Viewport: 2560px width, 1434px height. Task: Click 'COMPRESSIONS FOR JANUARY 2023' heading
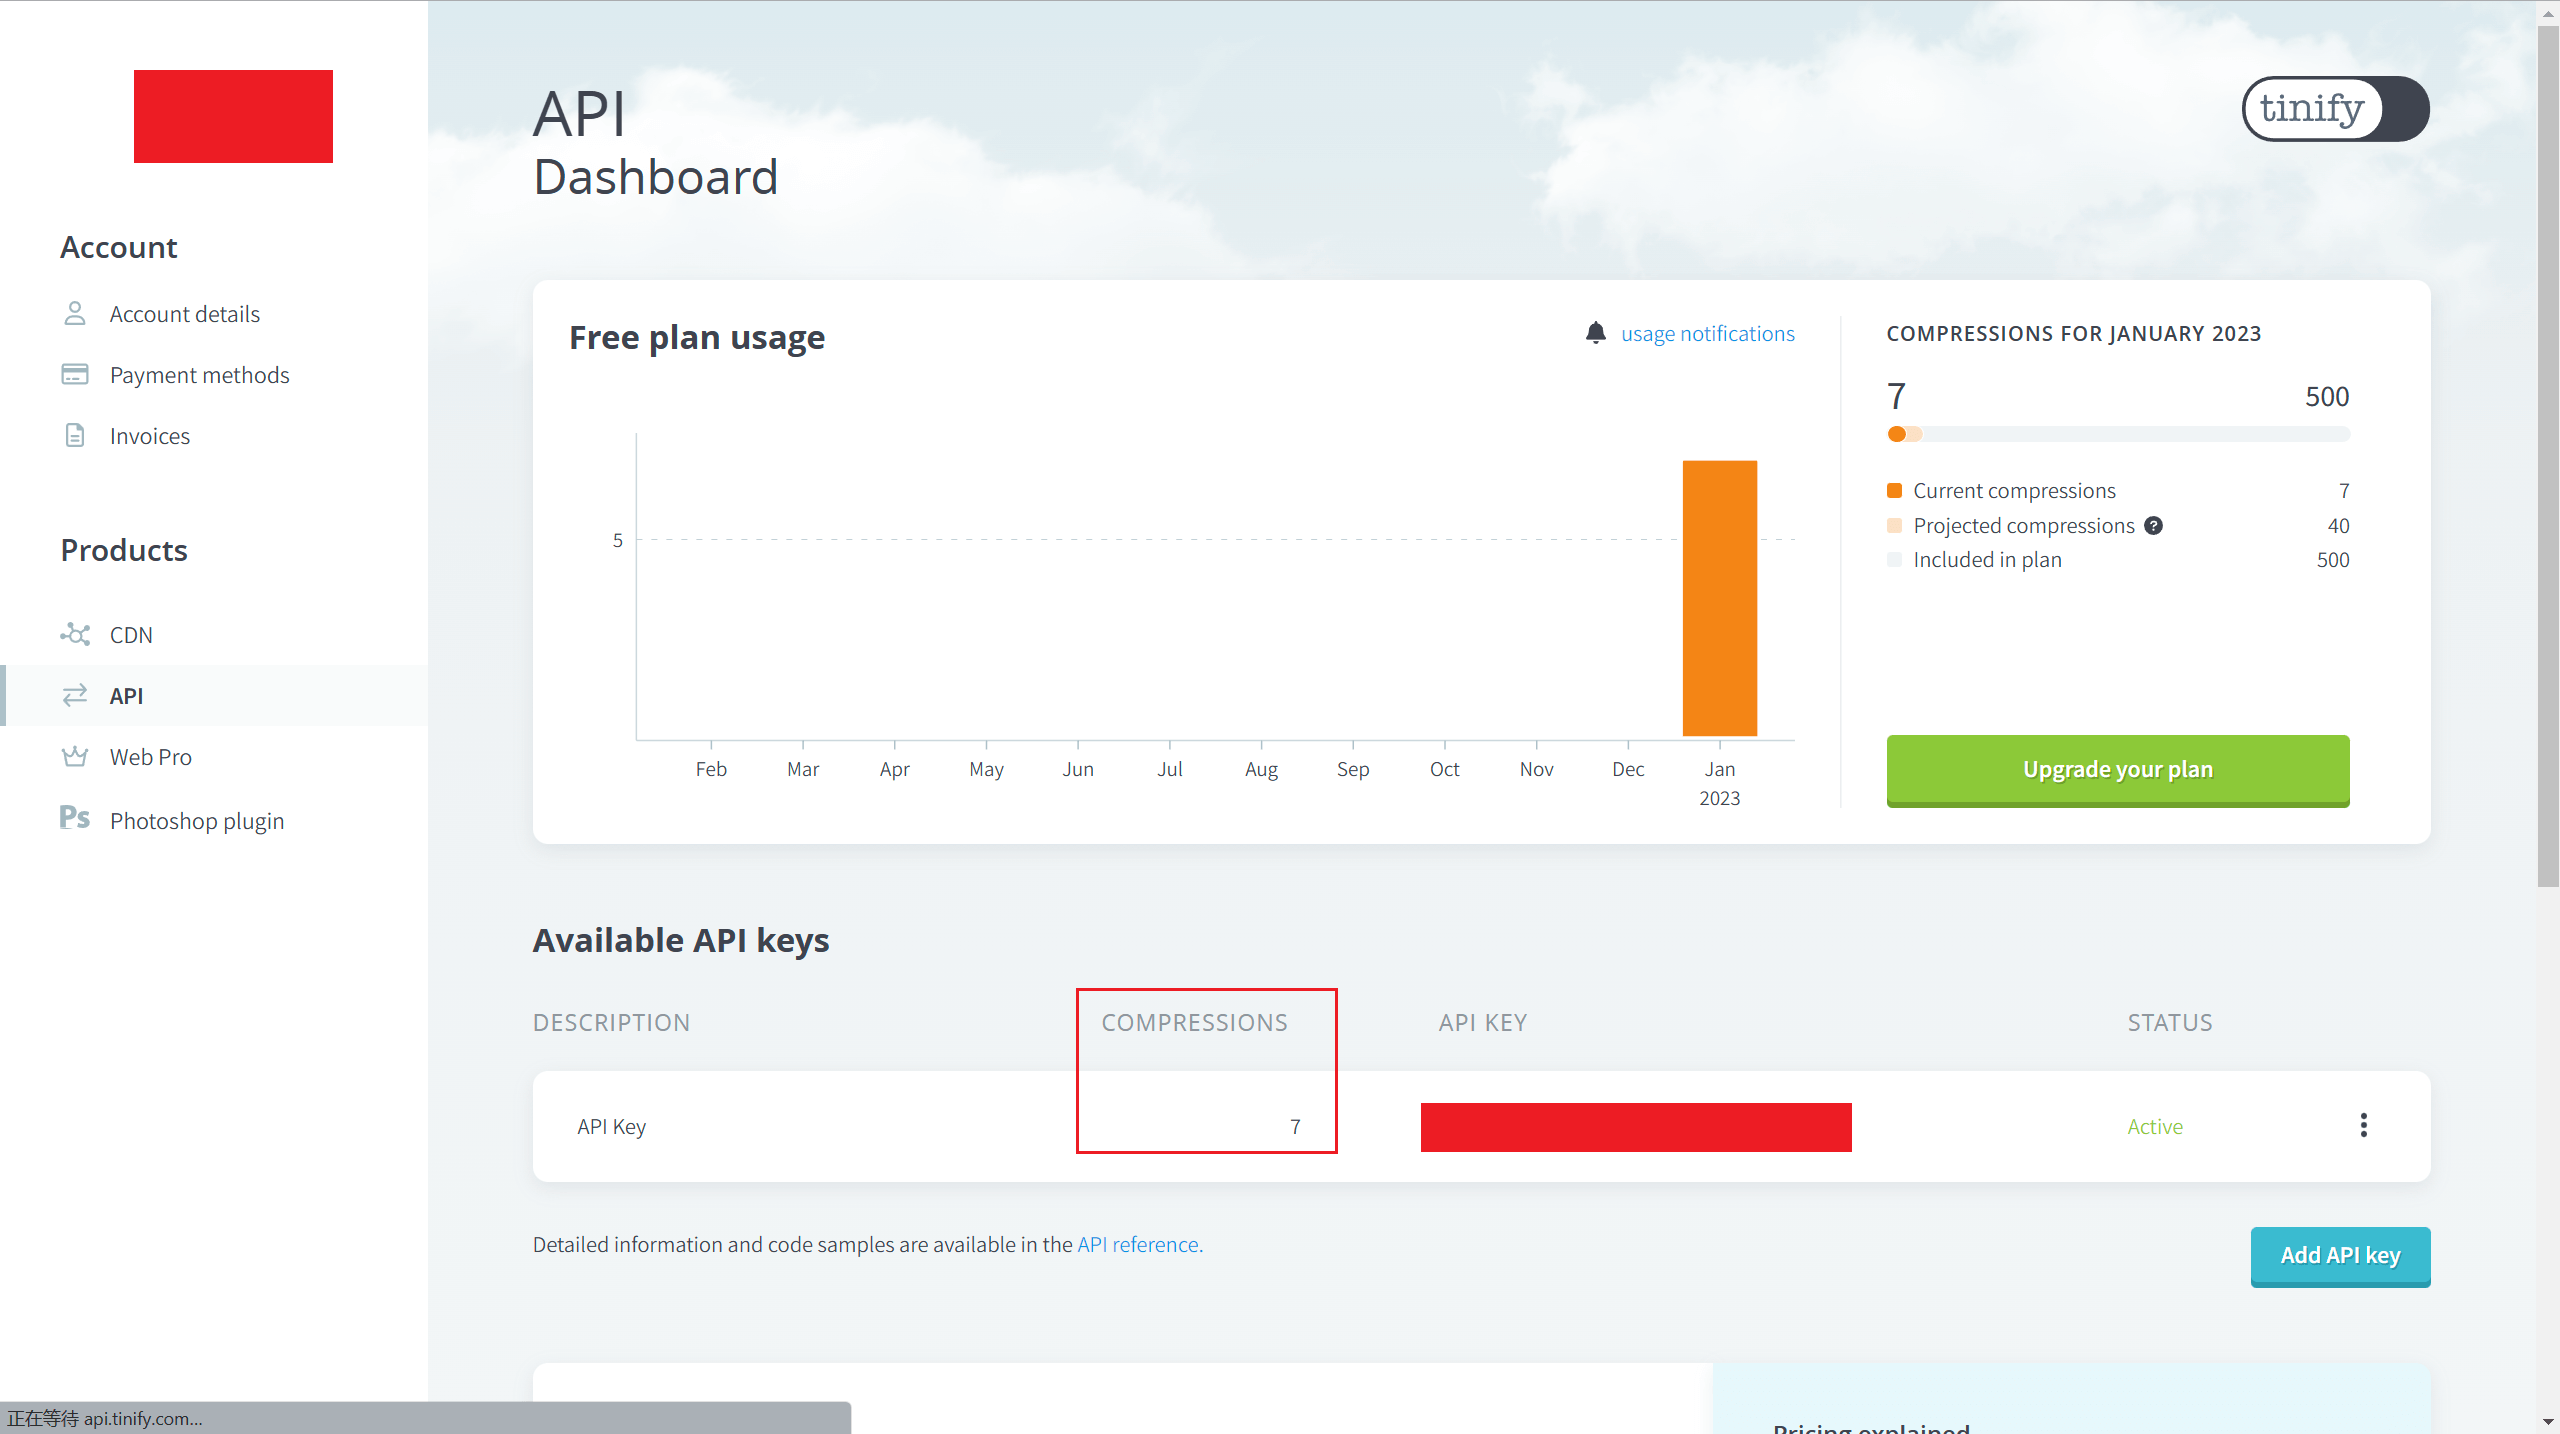point(2074,333)
